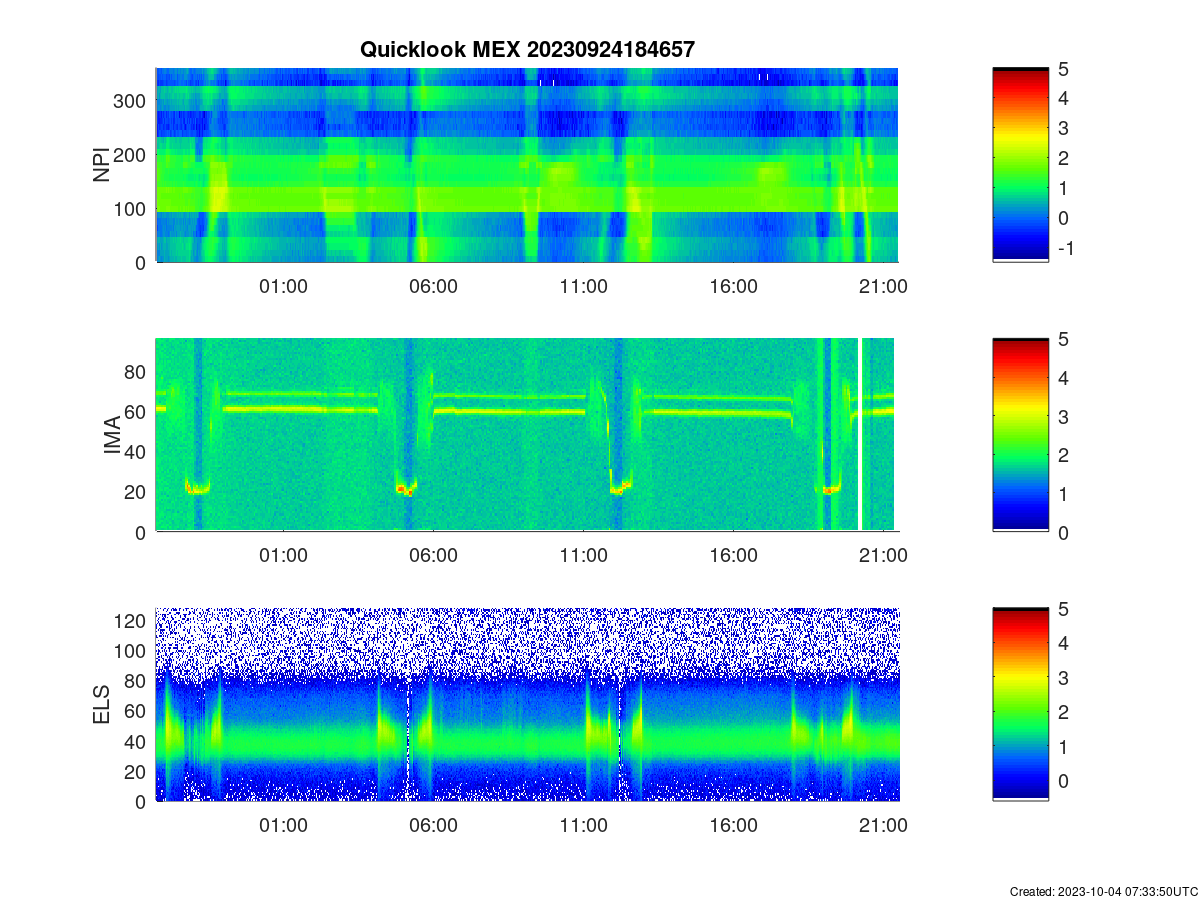Click the 21:00 tick under the ELS plot
Viewport: 1200px width, 900px height.
click(x=883, y=826)
